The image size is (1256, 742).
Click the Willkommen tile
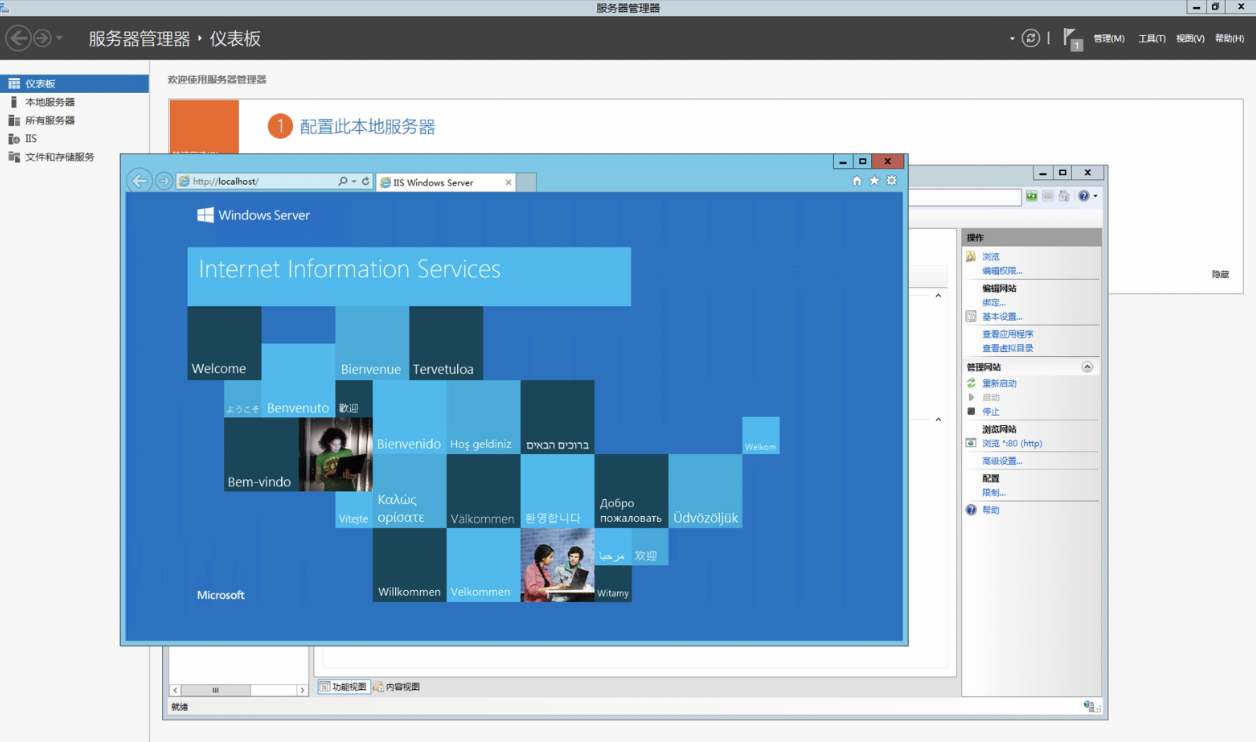(409, 565)
